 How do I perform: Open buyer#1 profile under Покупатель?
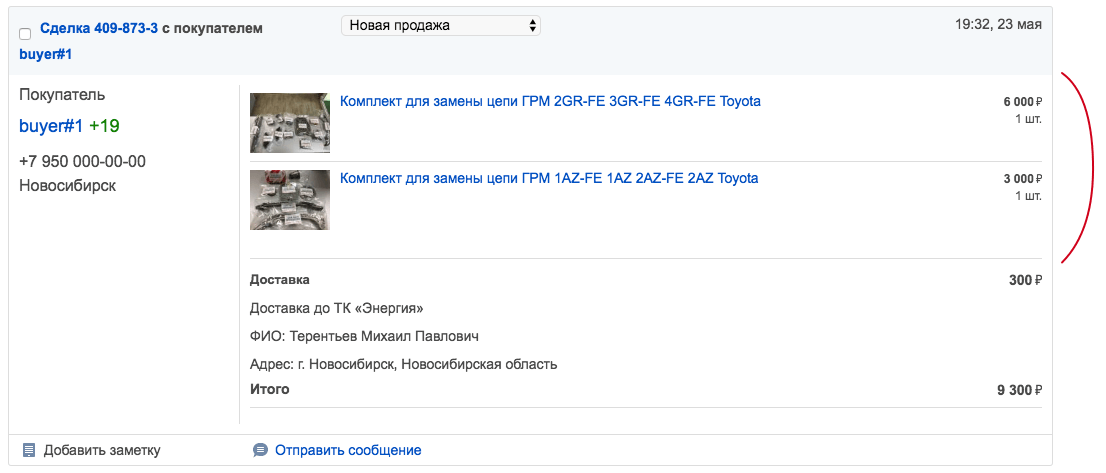pyautogui.click(x=51, y=126)
